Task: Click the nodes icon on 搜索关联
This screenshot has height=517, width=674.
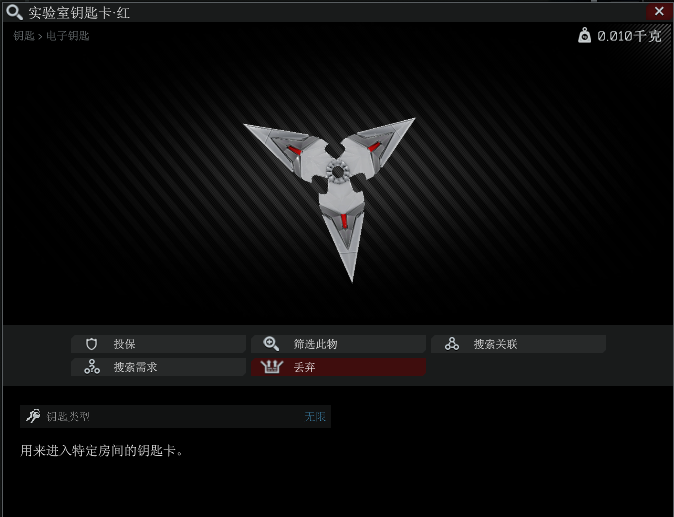Action: [452, 344]
